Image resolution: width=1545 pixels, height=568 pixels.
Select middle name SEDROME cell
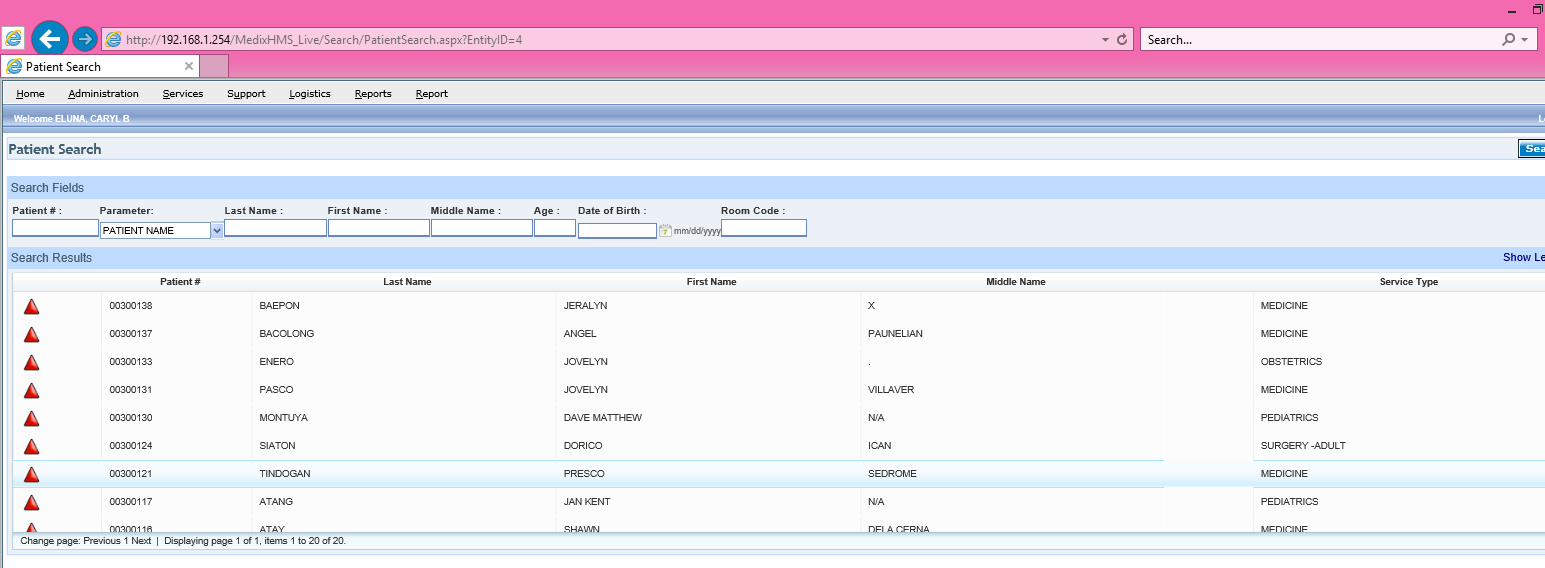(x=892, y=474)
